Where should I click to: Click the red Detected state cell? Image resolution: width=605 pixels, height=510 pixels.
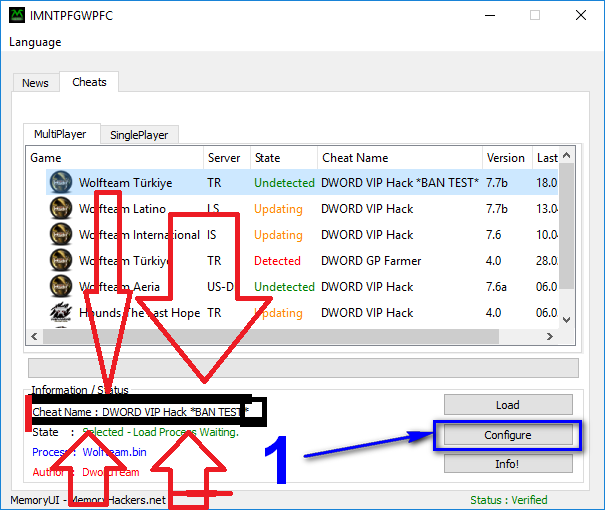[x=277, y=260]
